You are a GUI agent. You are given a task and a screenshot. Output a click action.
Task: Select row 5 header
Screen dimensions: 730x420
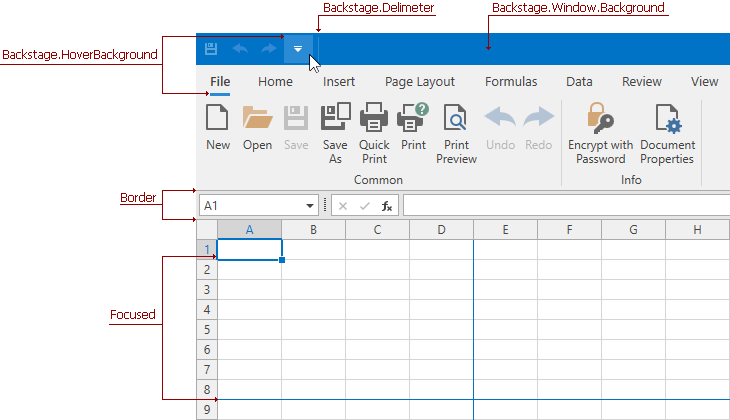[207, 330]
